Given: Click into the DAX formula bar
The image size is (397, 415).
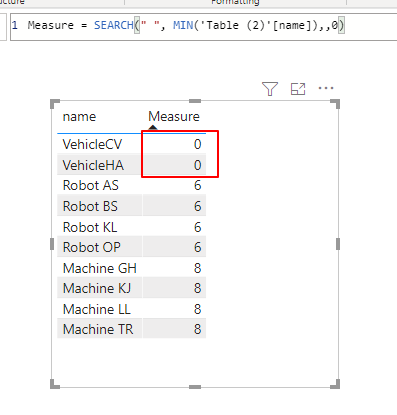Looking at the screenshot, I should click(x=203, y=27).
